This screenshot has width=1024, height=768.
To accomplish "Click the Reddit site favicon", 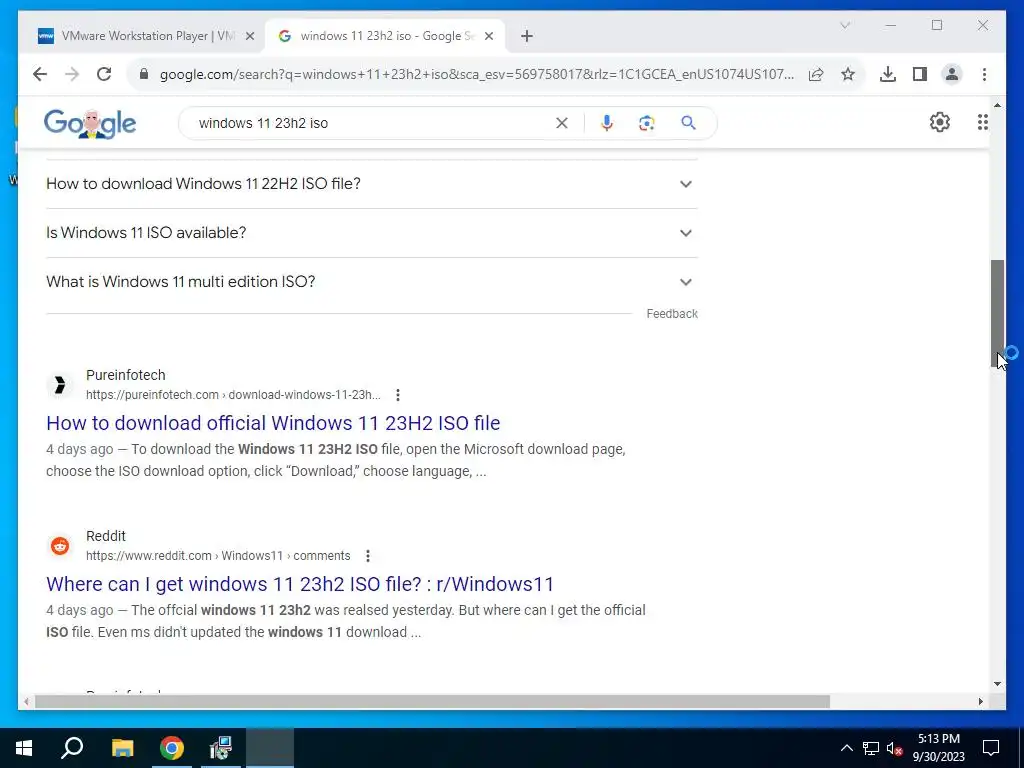I will pyautogui.click(x=59, y=546).
